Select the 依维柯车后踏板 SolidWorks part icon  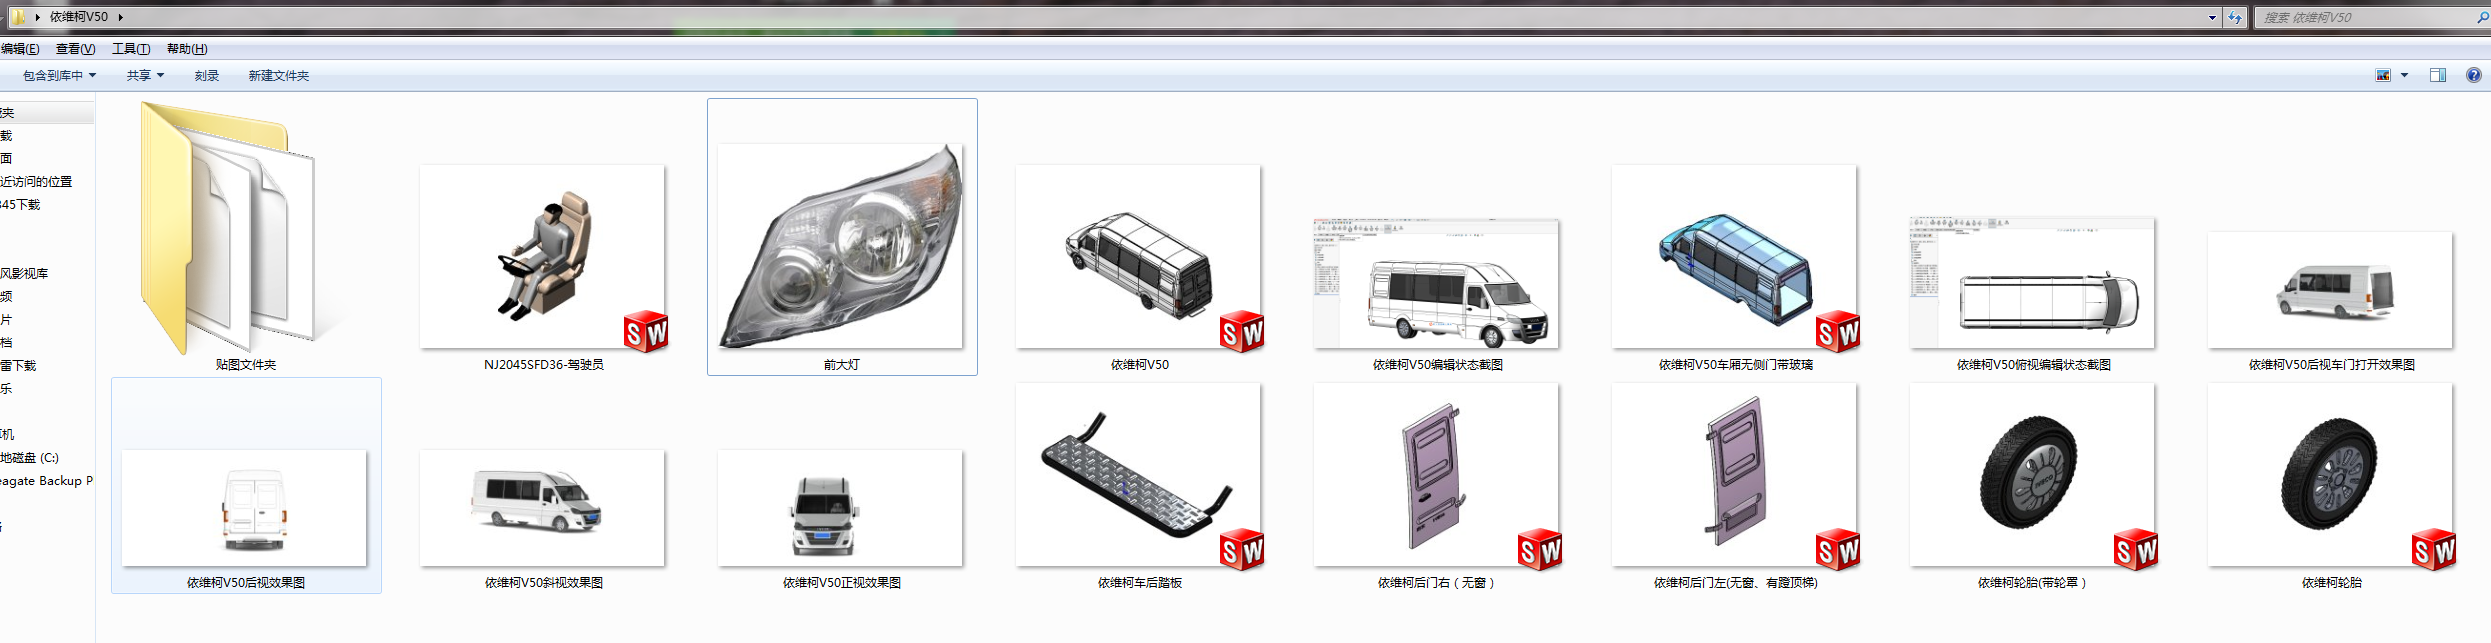1139,475
